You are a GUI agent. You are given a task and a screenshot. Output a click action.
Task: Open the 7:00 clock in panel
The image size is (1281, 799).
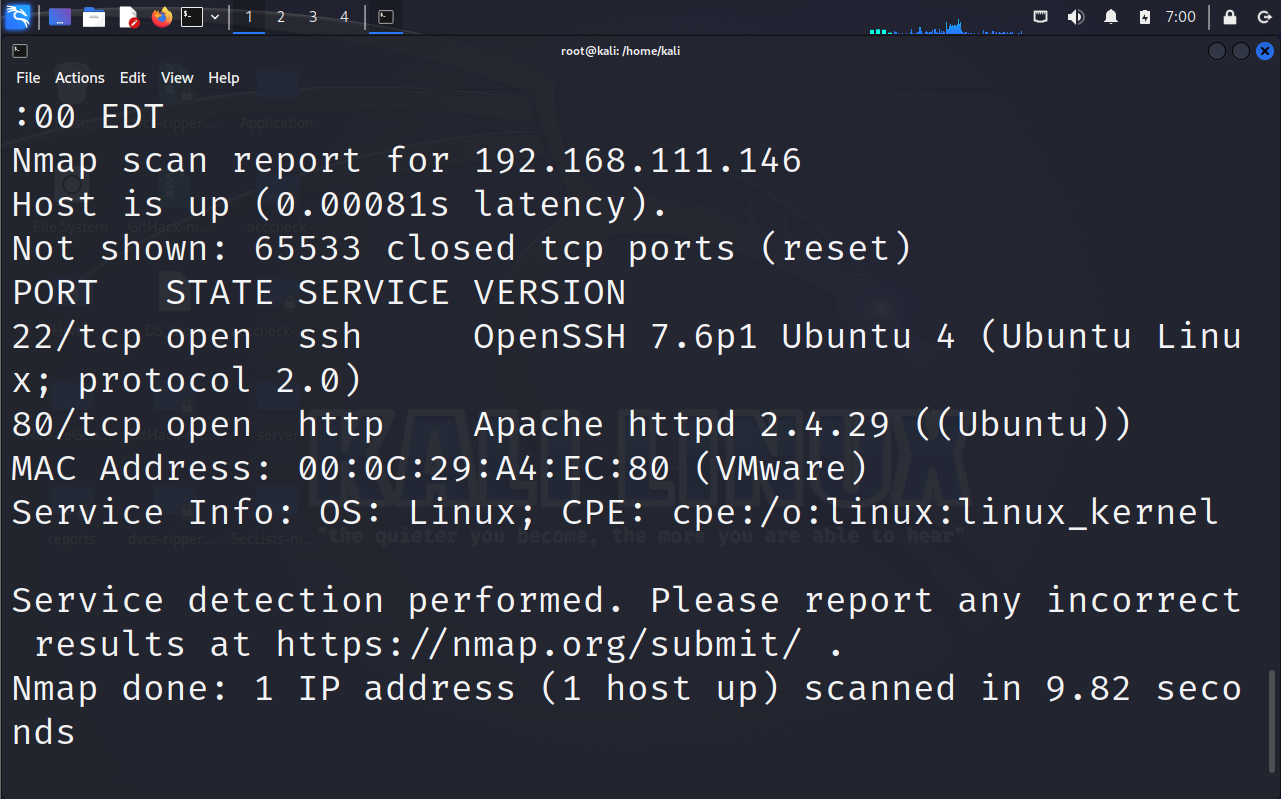1181,17
